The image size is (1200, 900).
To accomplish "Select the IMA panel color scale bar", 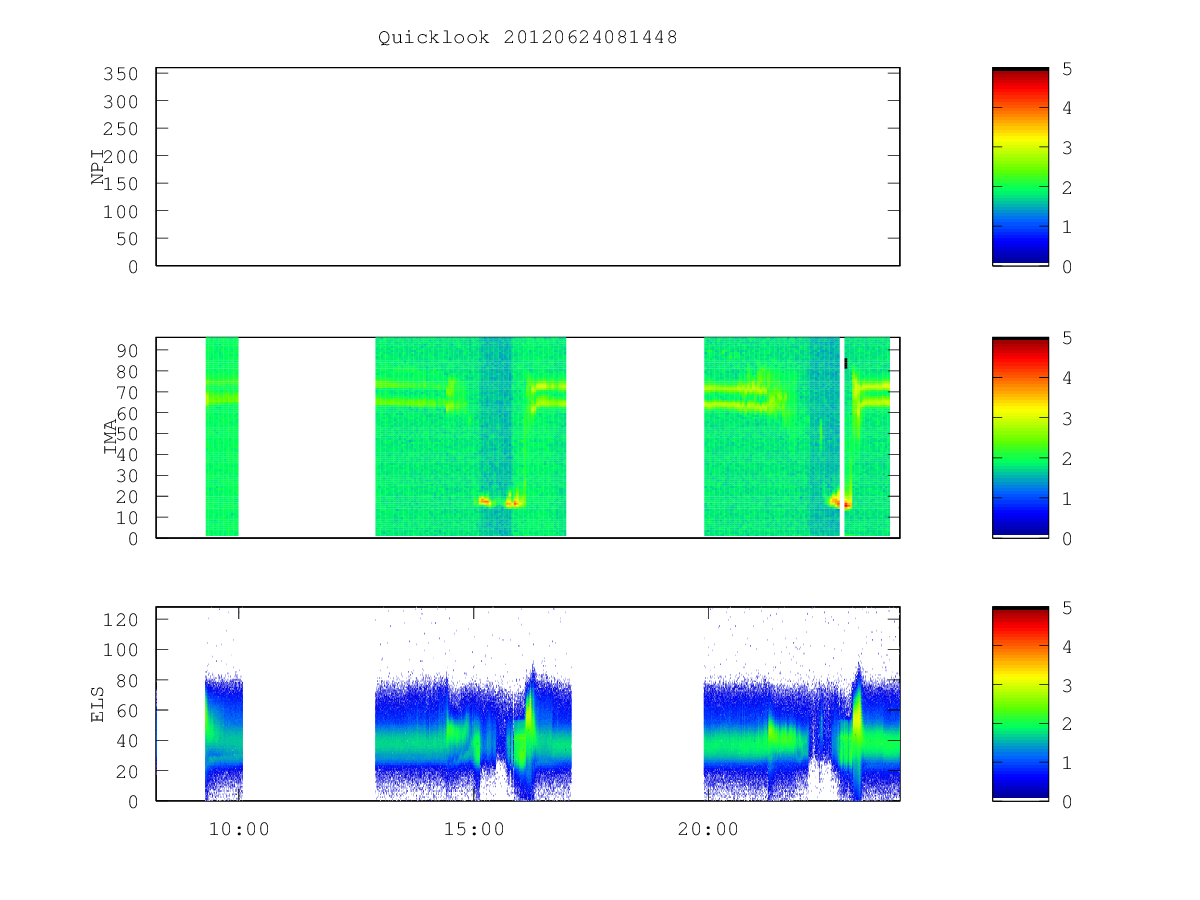I will point(1020,437).
